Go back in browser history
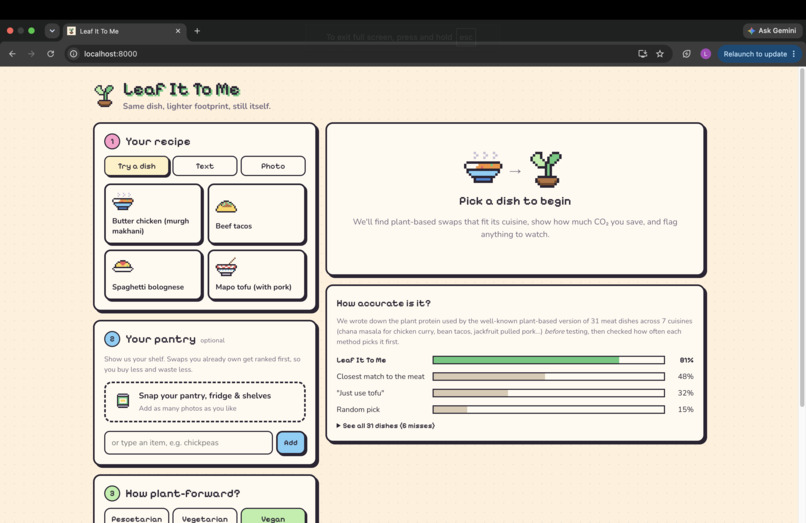Viewport: 806px width, 523px height. coord(12,53)
